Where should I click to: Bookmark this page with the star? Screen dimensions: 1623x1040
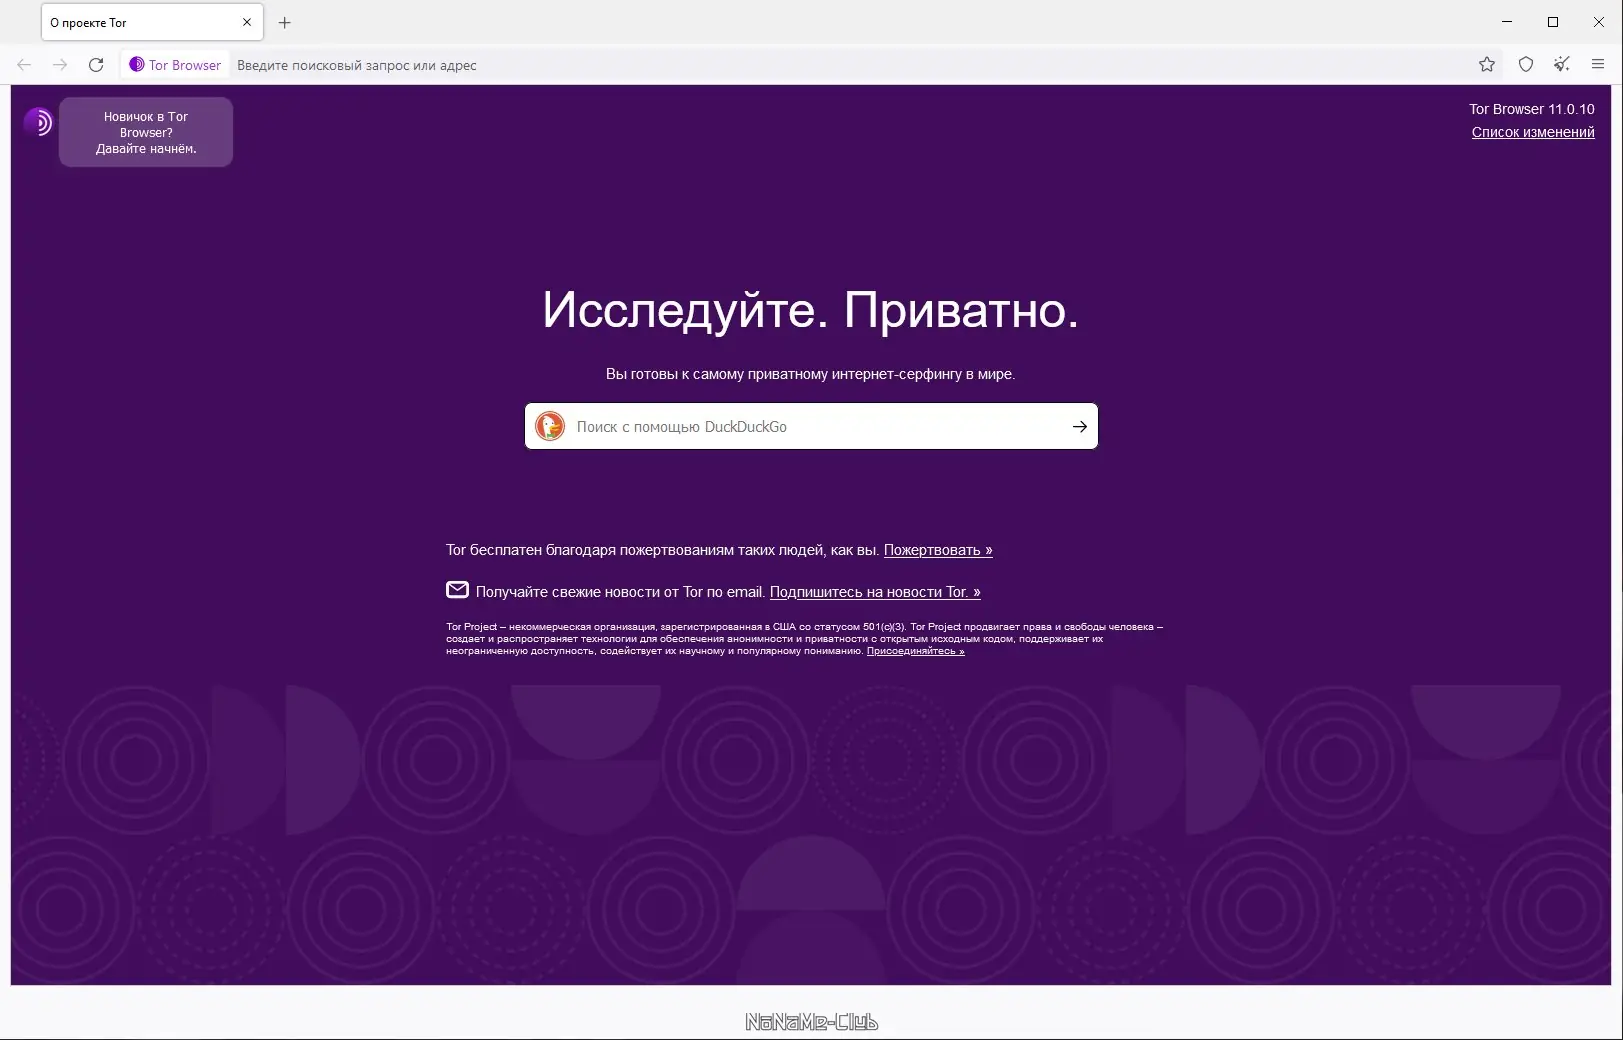coord(1487,65)
